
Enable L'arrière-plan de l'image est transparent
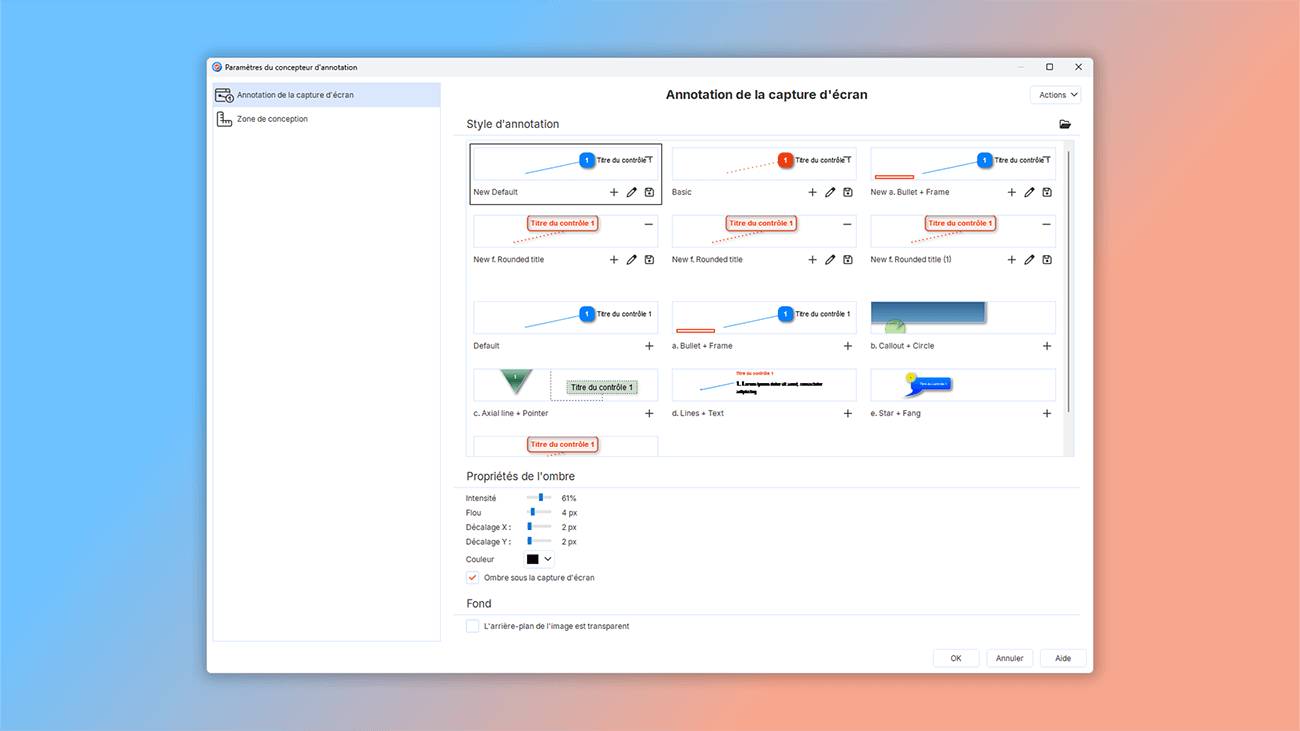(x=471, y=625)
